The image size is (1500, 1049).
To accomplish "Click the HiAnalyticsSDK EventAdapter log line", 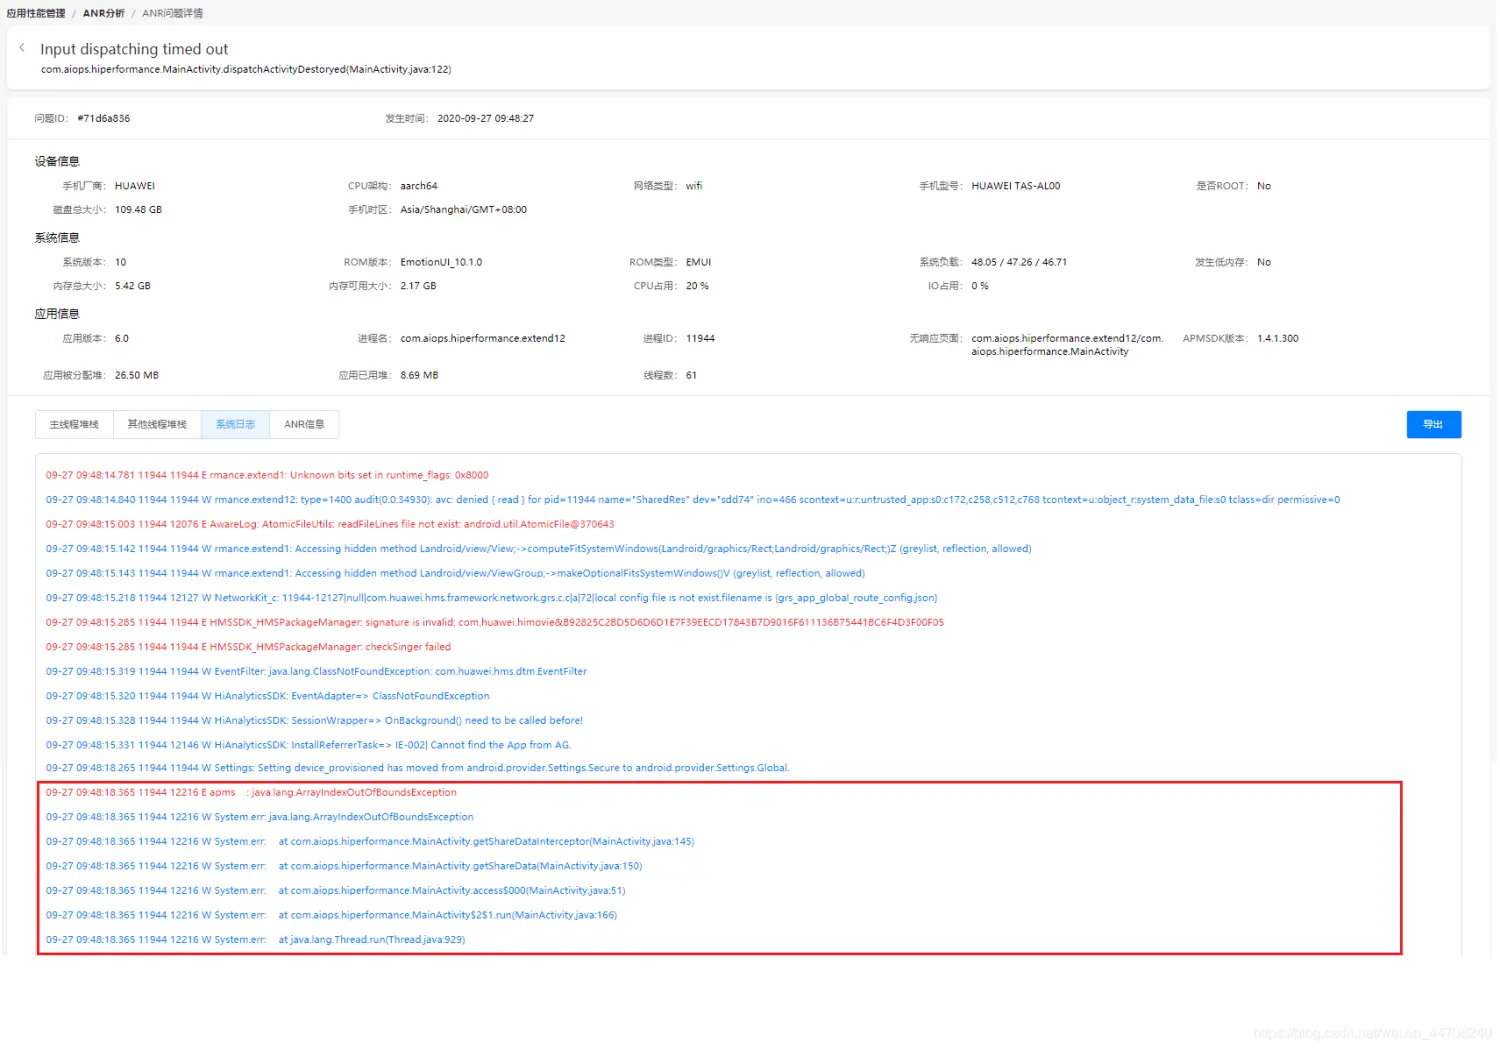I will [x=267, y=696].
